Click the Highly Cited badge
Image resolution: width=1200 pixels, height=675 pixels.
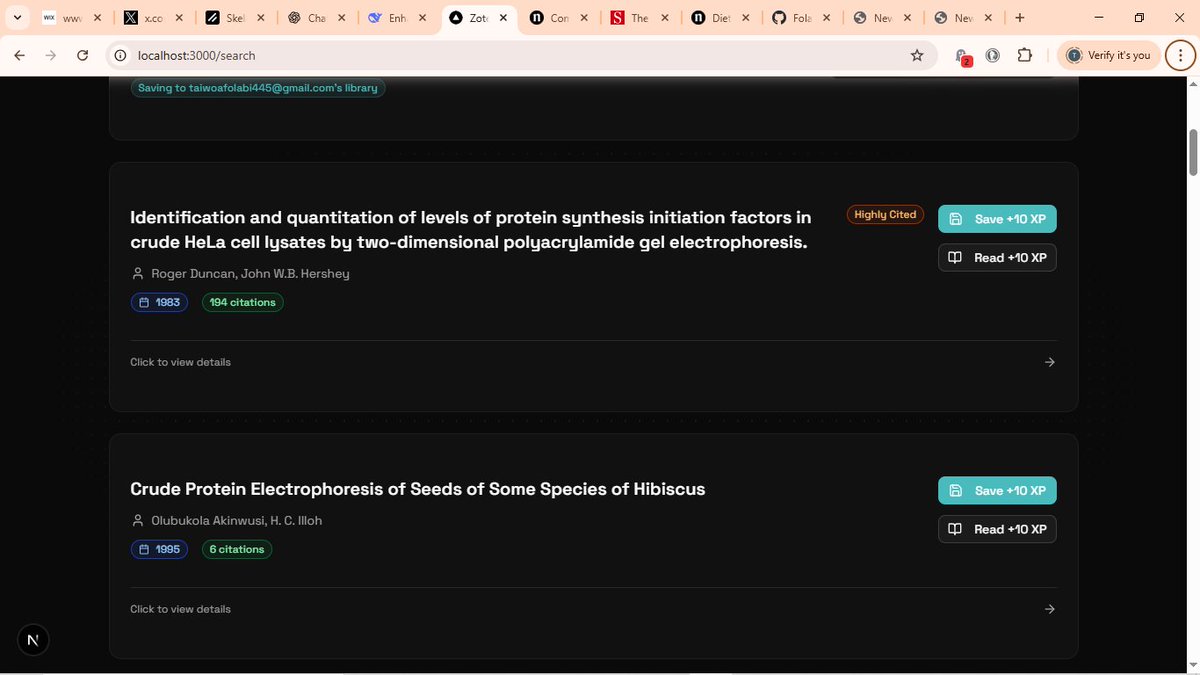[x=885, y=215]
